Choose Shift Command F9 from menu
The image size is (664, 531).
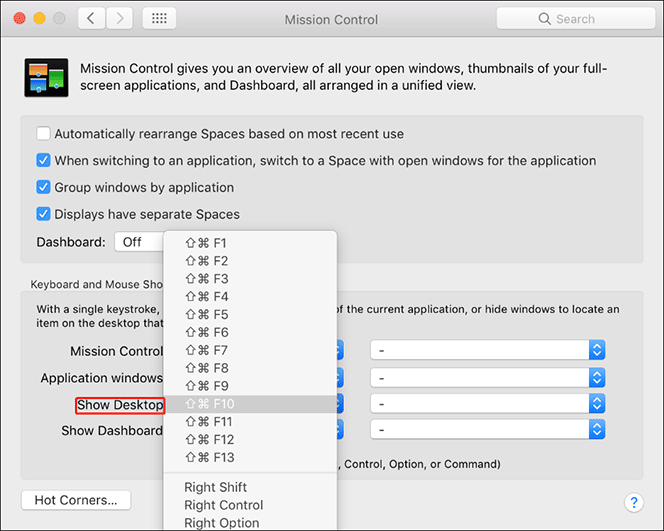tap(250, 386)
